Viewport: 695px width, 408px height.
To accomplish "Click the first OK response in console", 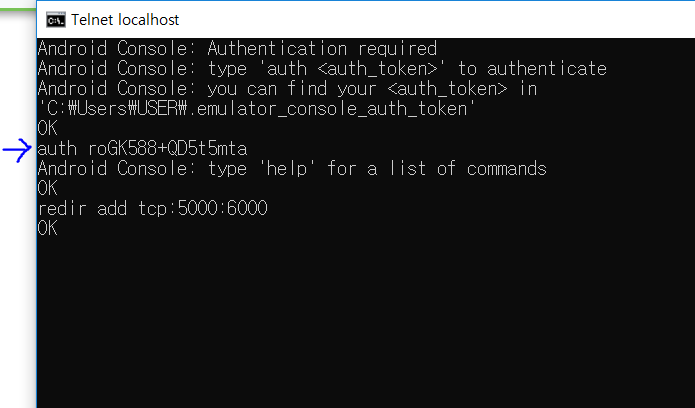I will pos(47,128).
